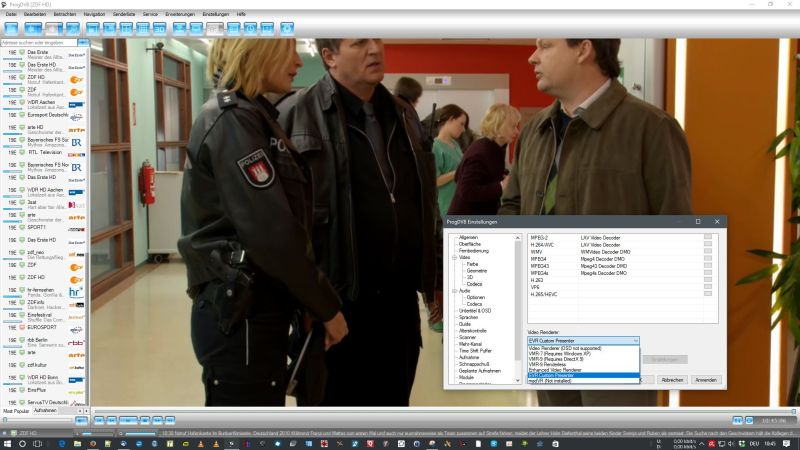Click the rightmost icon in the top toolbar
The image size is (800, 450).
(x=287, y=28)
